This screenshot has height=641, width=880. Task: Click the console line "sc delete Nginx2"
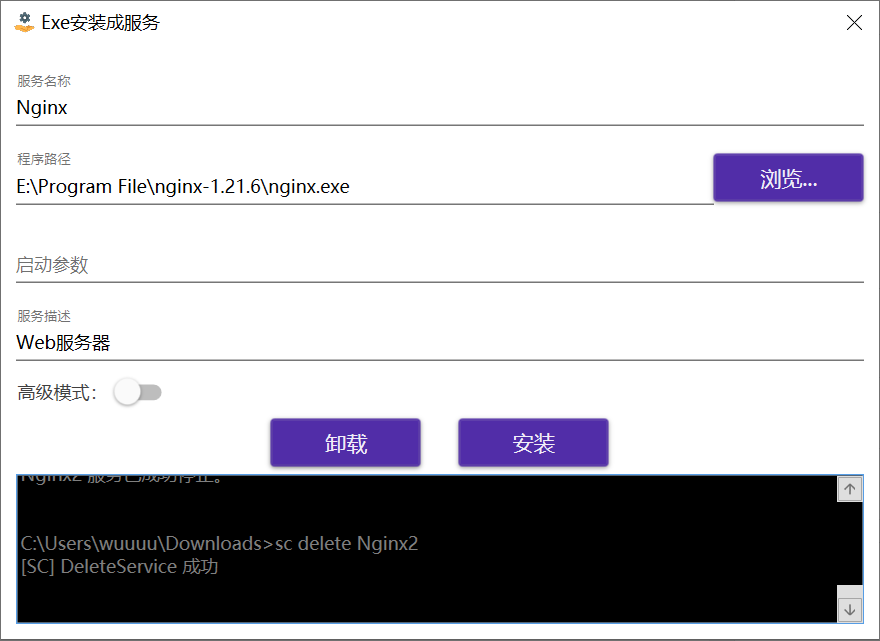point(346,544)
